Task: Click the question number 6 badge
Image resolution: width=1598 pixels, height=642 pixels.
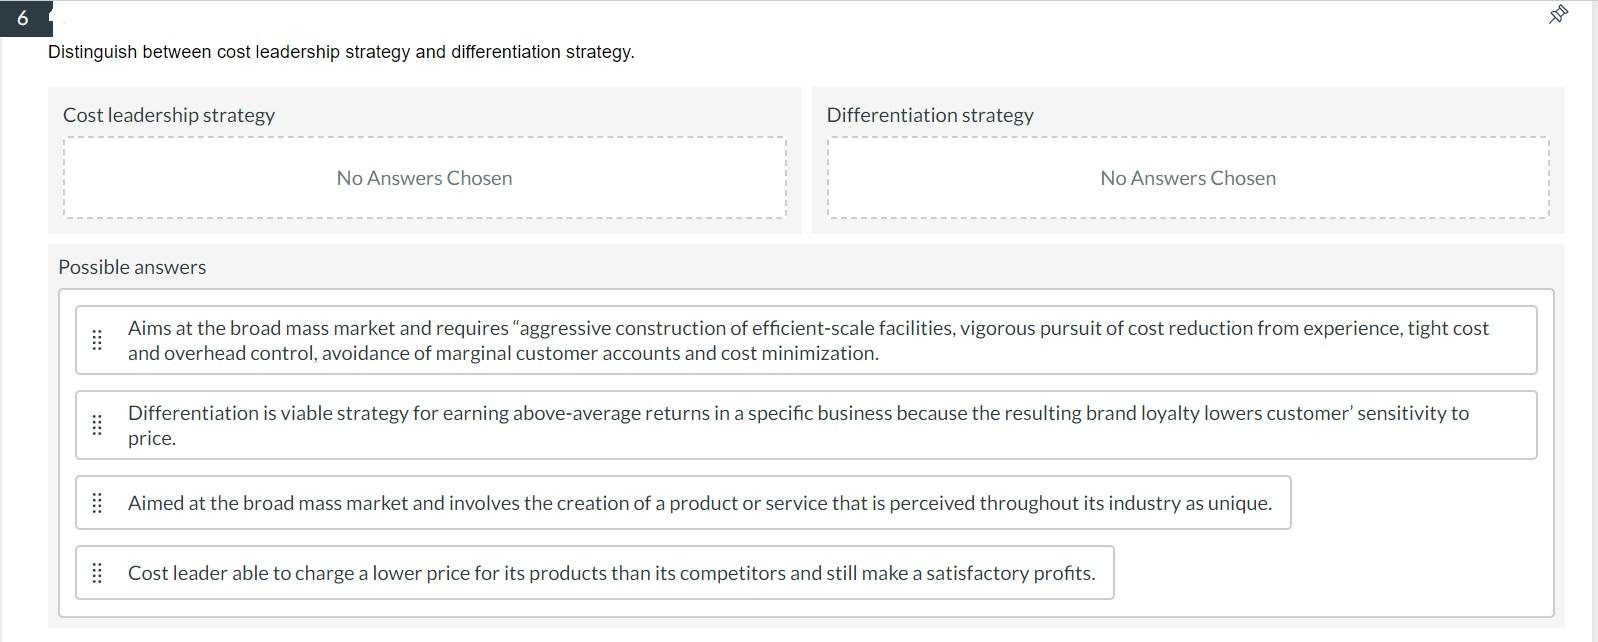Action: [x=24, y=17]
